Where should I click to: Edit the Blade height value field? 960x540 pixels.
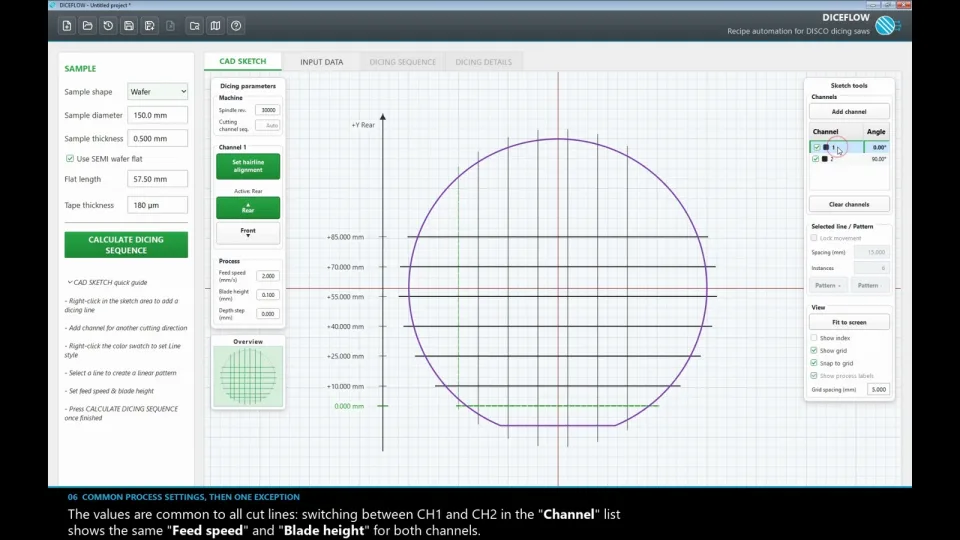point(268,295)
